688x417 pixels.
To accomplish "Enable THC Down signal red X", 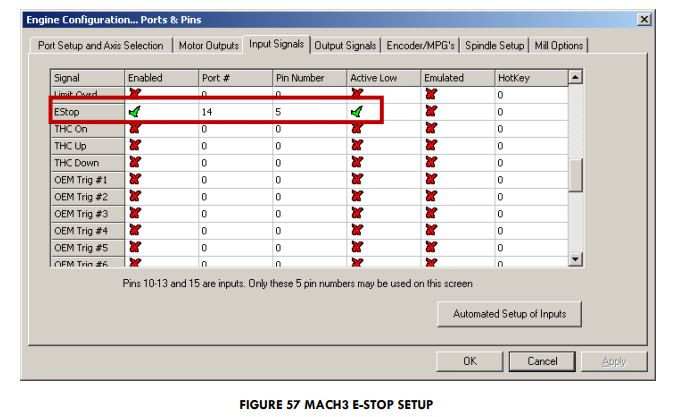I will click(135, 163).
